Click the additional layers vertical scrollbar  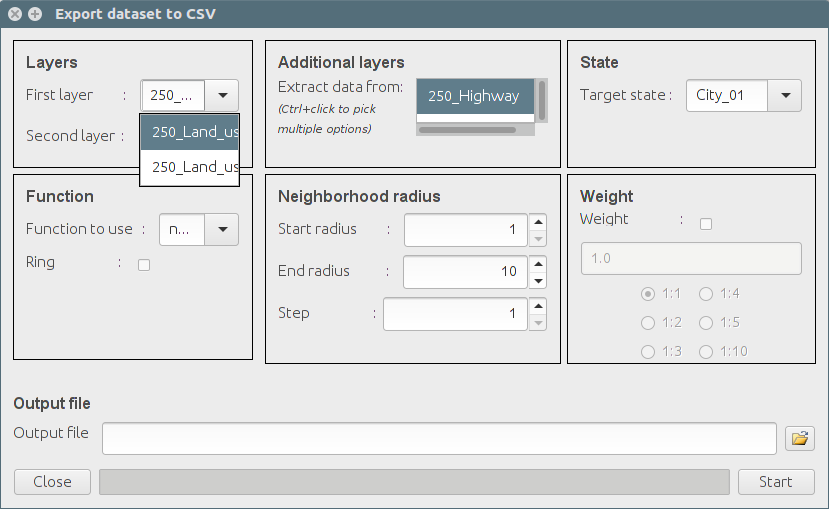541,100
